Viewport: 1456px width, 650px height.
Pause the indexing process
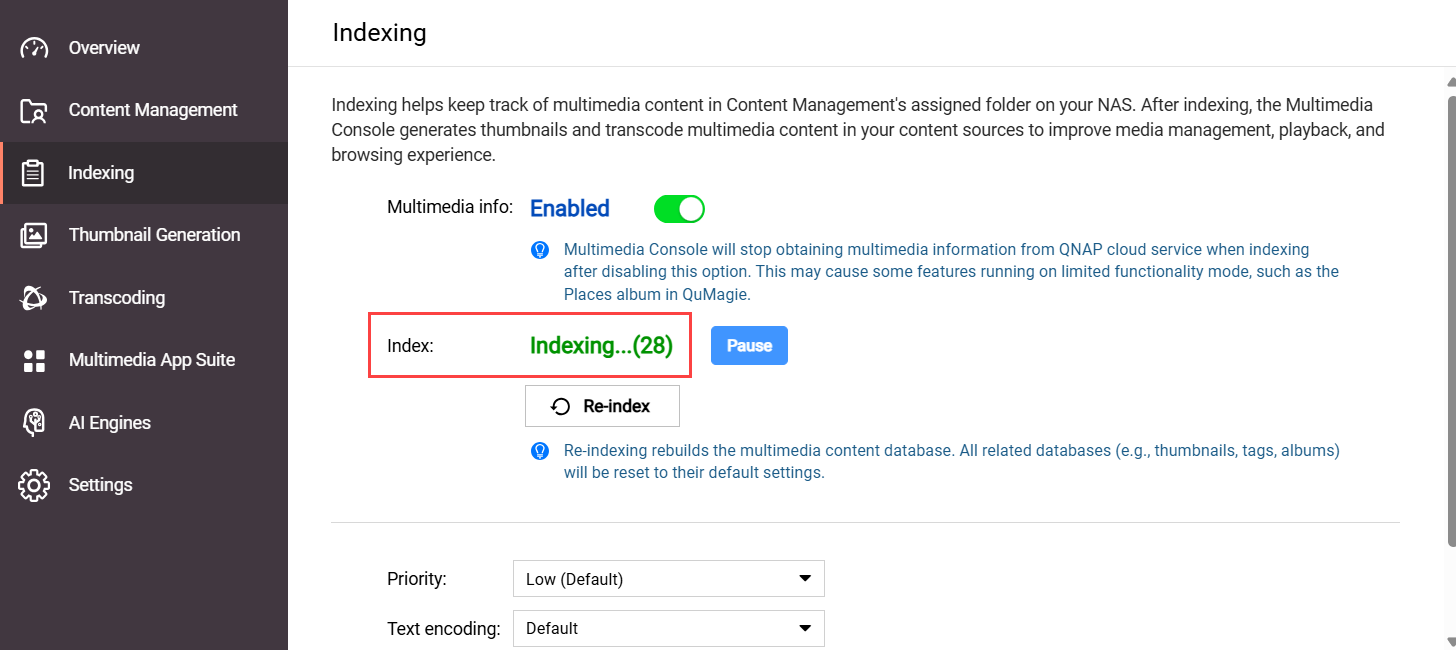(749, 346)
